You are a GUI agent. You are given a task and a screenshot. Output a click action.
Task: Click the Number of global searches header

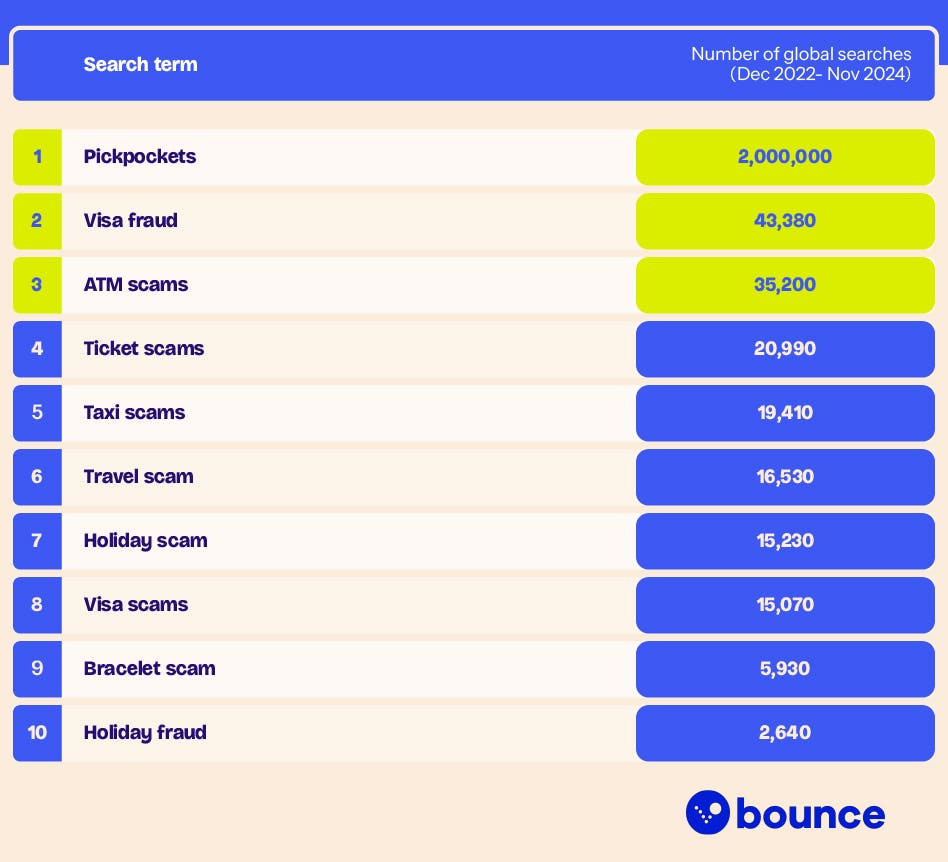(801, 64)
